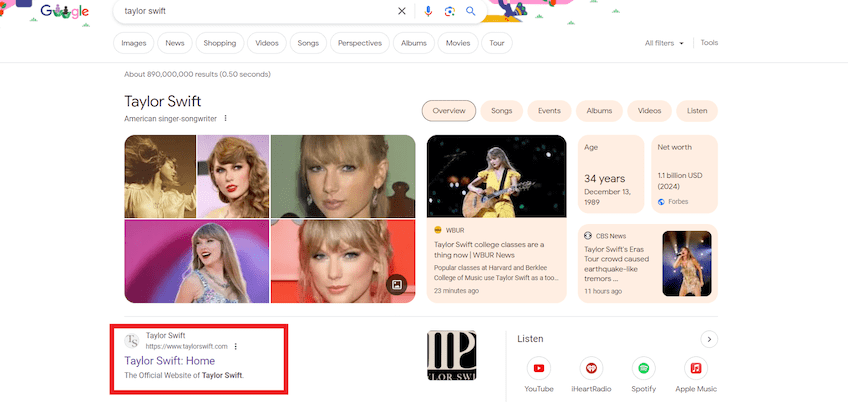Click the Net worth 1.1 billion USD card
Image resolution: width=848 pixels, height=402 pixels.
tap(685, 174)
